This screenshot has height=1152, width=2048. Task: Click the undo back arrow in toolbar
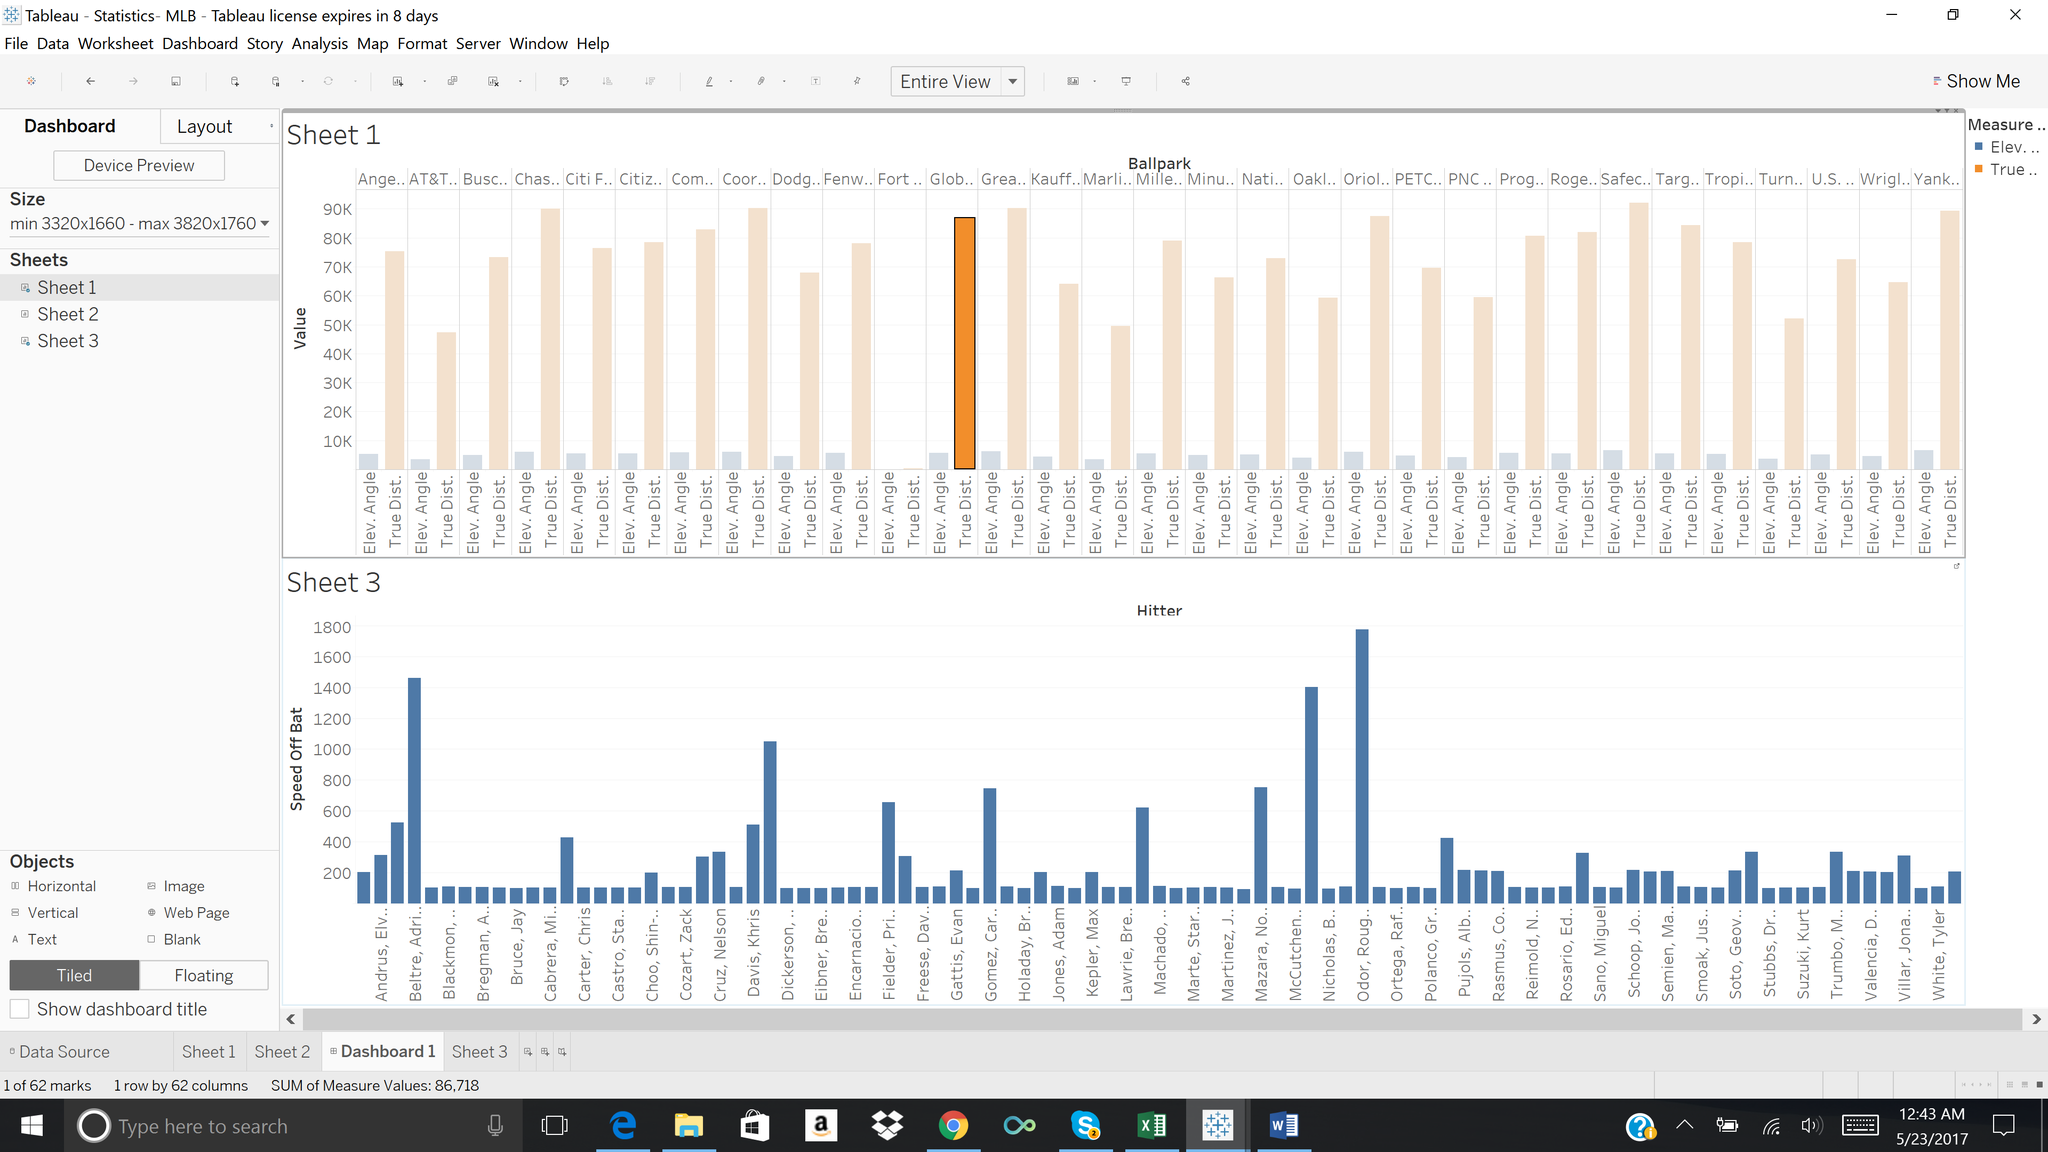pyautogui.click(x=90, y=81)
